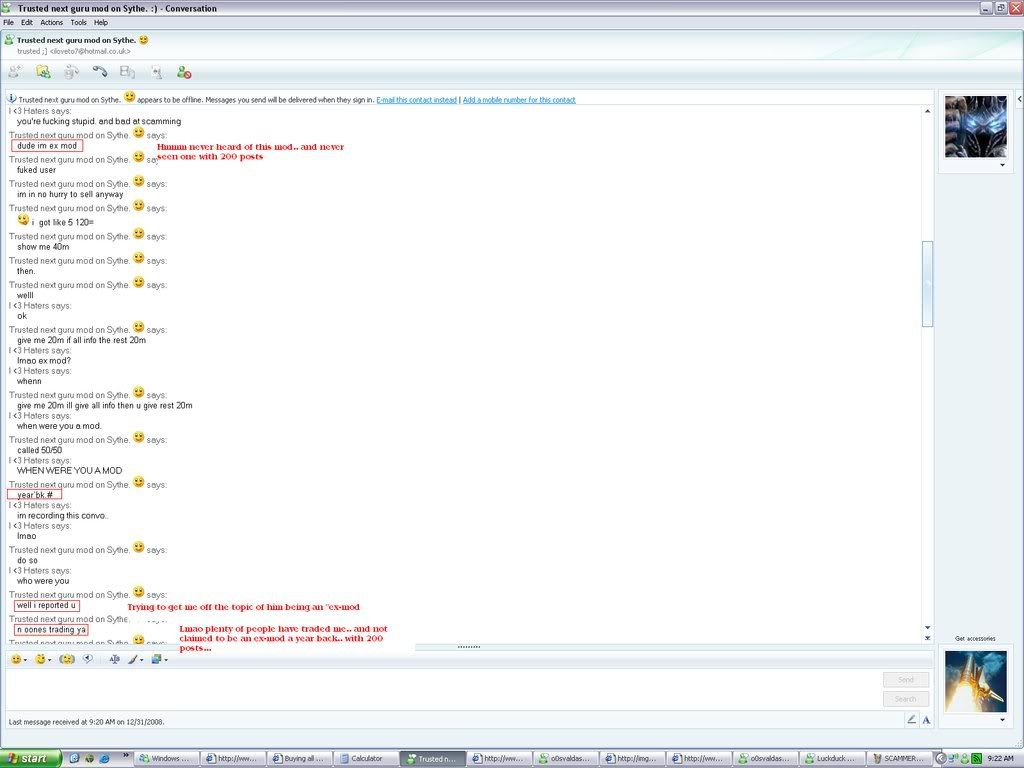Start a video call icon
Viewport: 1024px width, 768px height.
click(71, 72)
